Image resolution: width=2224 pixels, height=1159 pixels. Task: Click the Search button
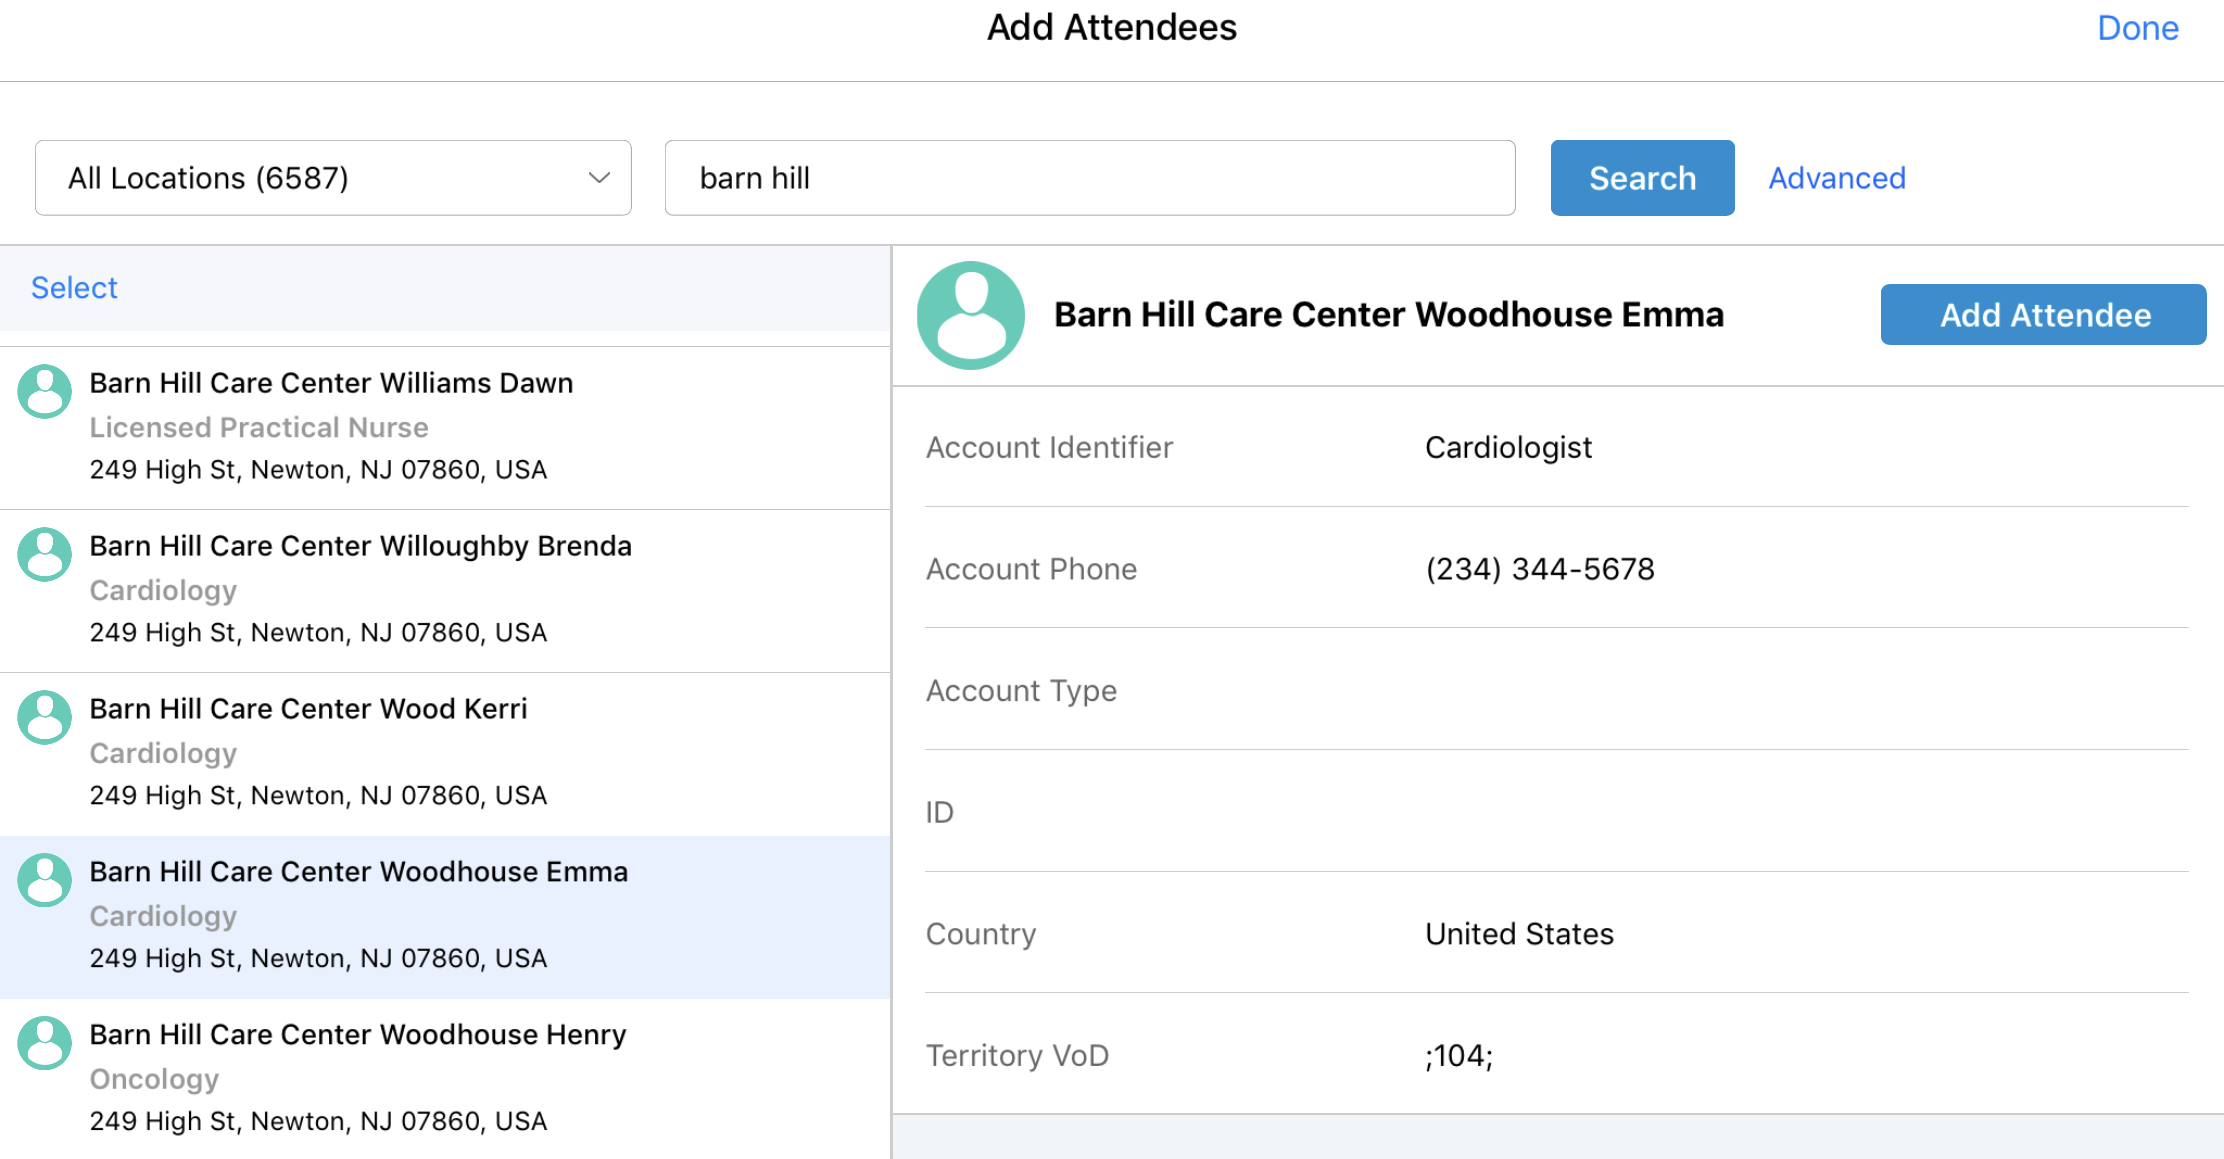1642,178
